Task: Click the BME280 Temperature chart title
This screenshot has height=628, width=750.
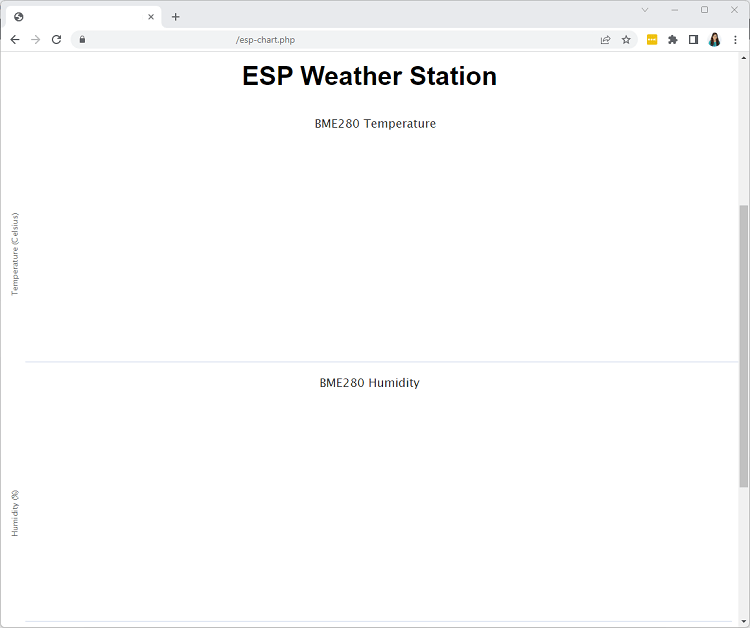Action: tap(375, 124)
